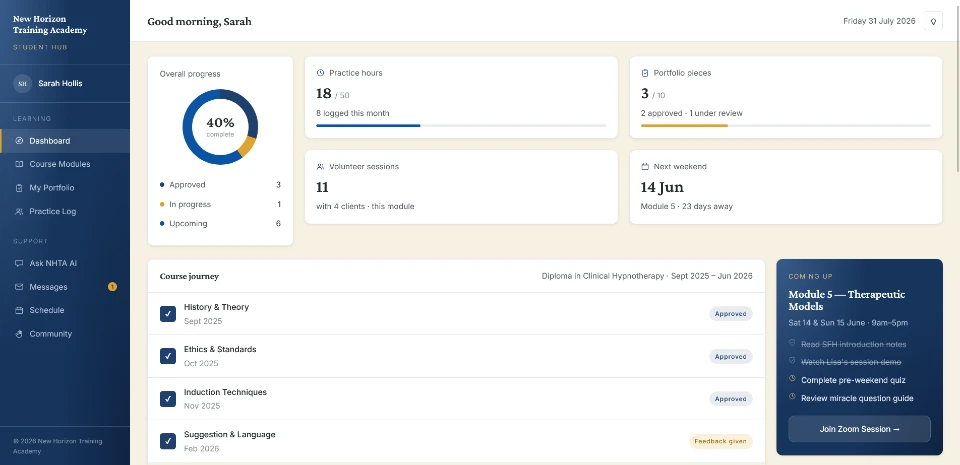Click the 2 approved · 1 under review text

coord(692,113)
